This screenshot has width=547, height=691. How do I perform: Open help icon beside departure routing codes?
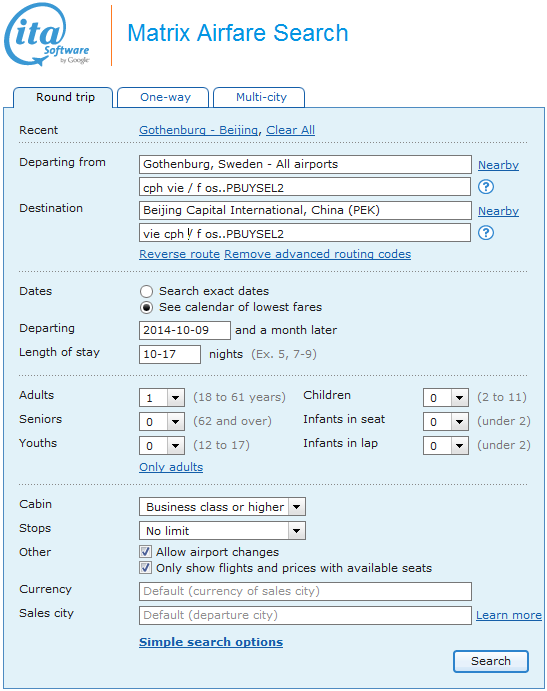click(x=486, y=187)
